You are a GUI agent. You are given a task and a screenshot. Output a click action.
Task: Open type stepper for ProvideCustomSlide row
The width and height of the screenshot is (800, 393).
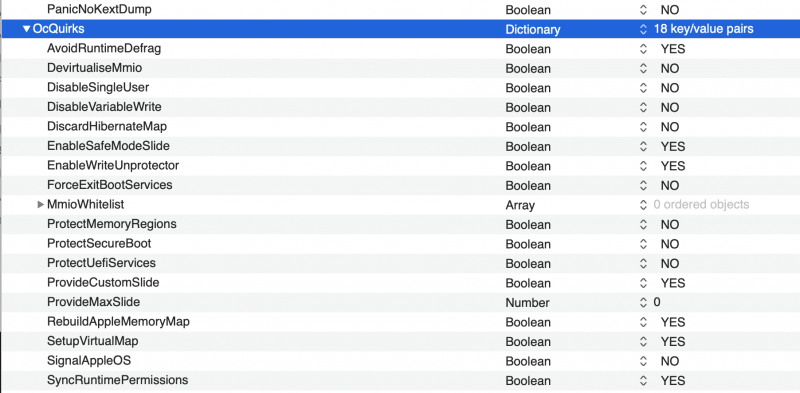coord(643,283)
